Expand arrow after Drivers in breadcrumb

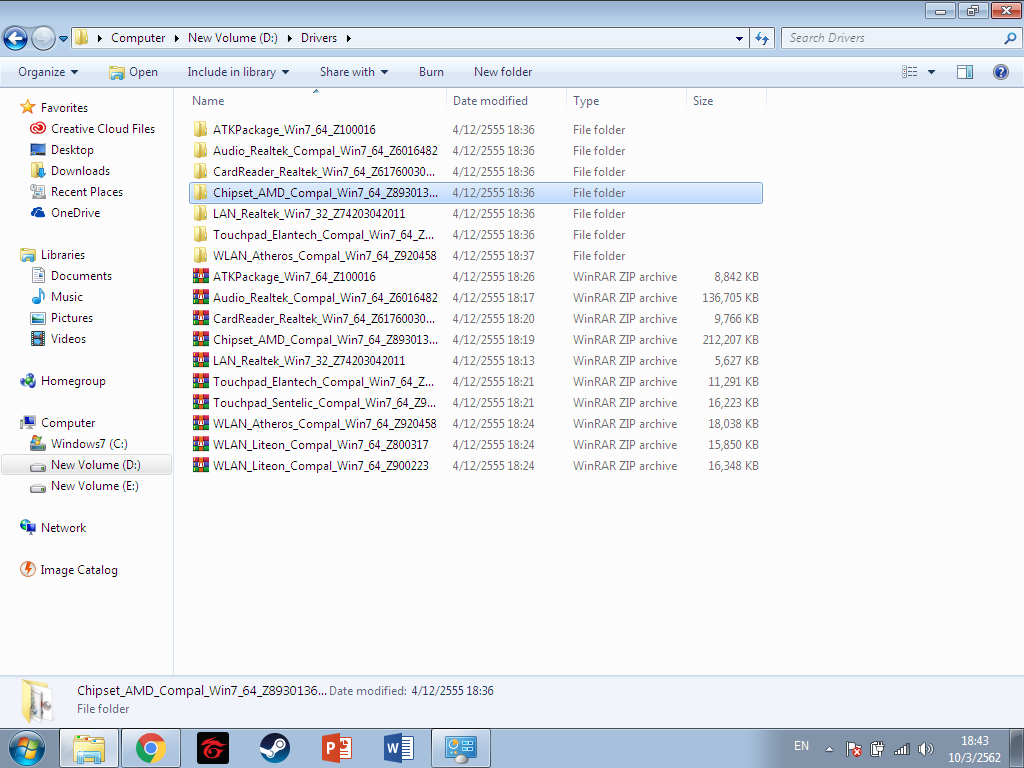pyautogui.click(x=349, y=39)
